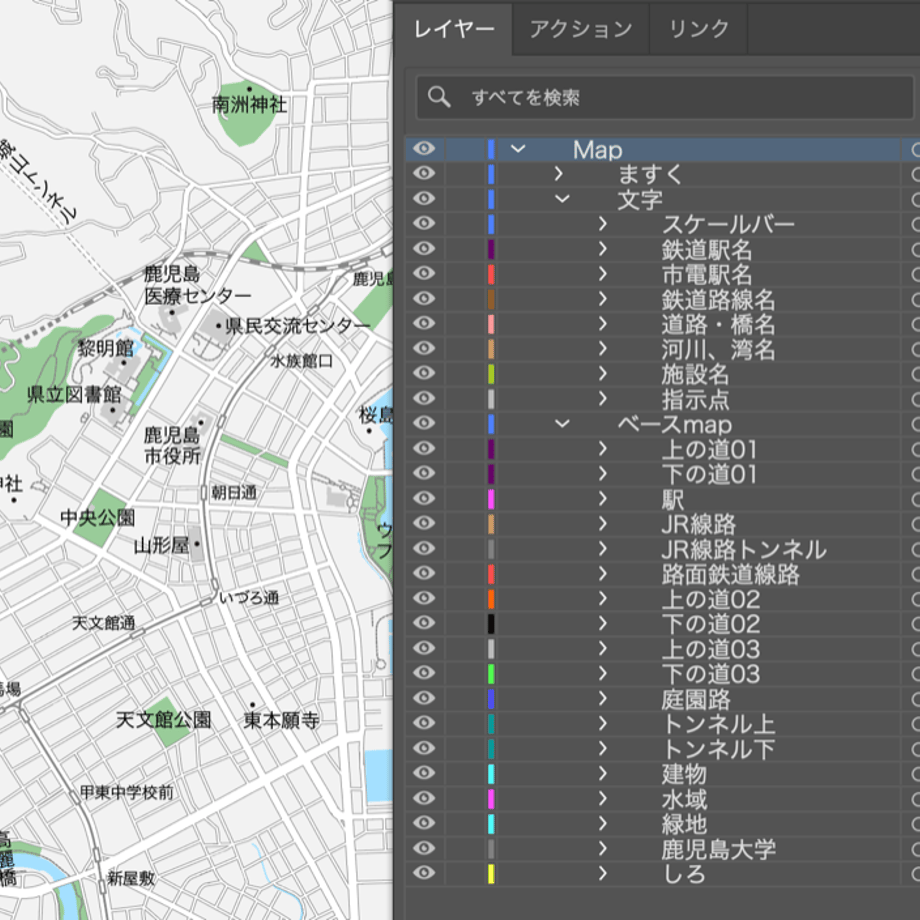Select the 河川、湾名 layer
The image size is (920, 920).
tap(662, 349)
